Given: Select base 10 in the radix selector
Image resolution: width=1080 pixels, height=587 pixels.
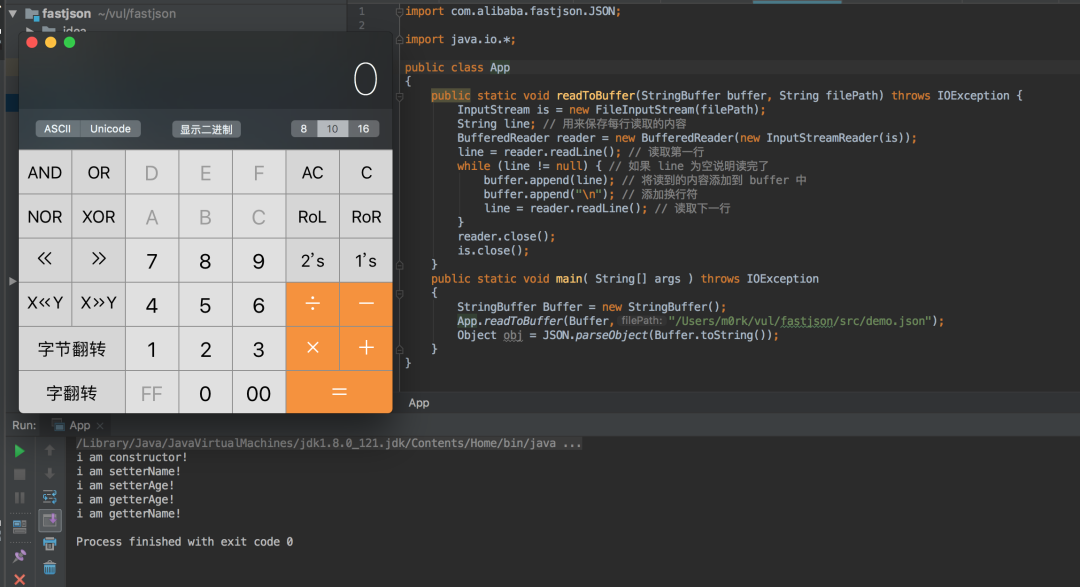Looking at the screenshot, I should click(x=332, y=129).
